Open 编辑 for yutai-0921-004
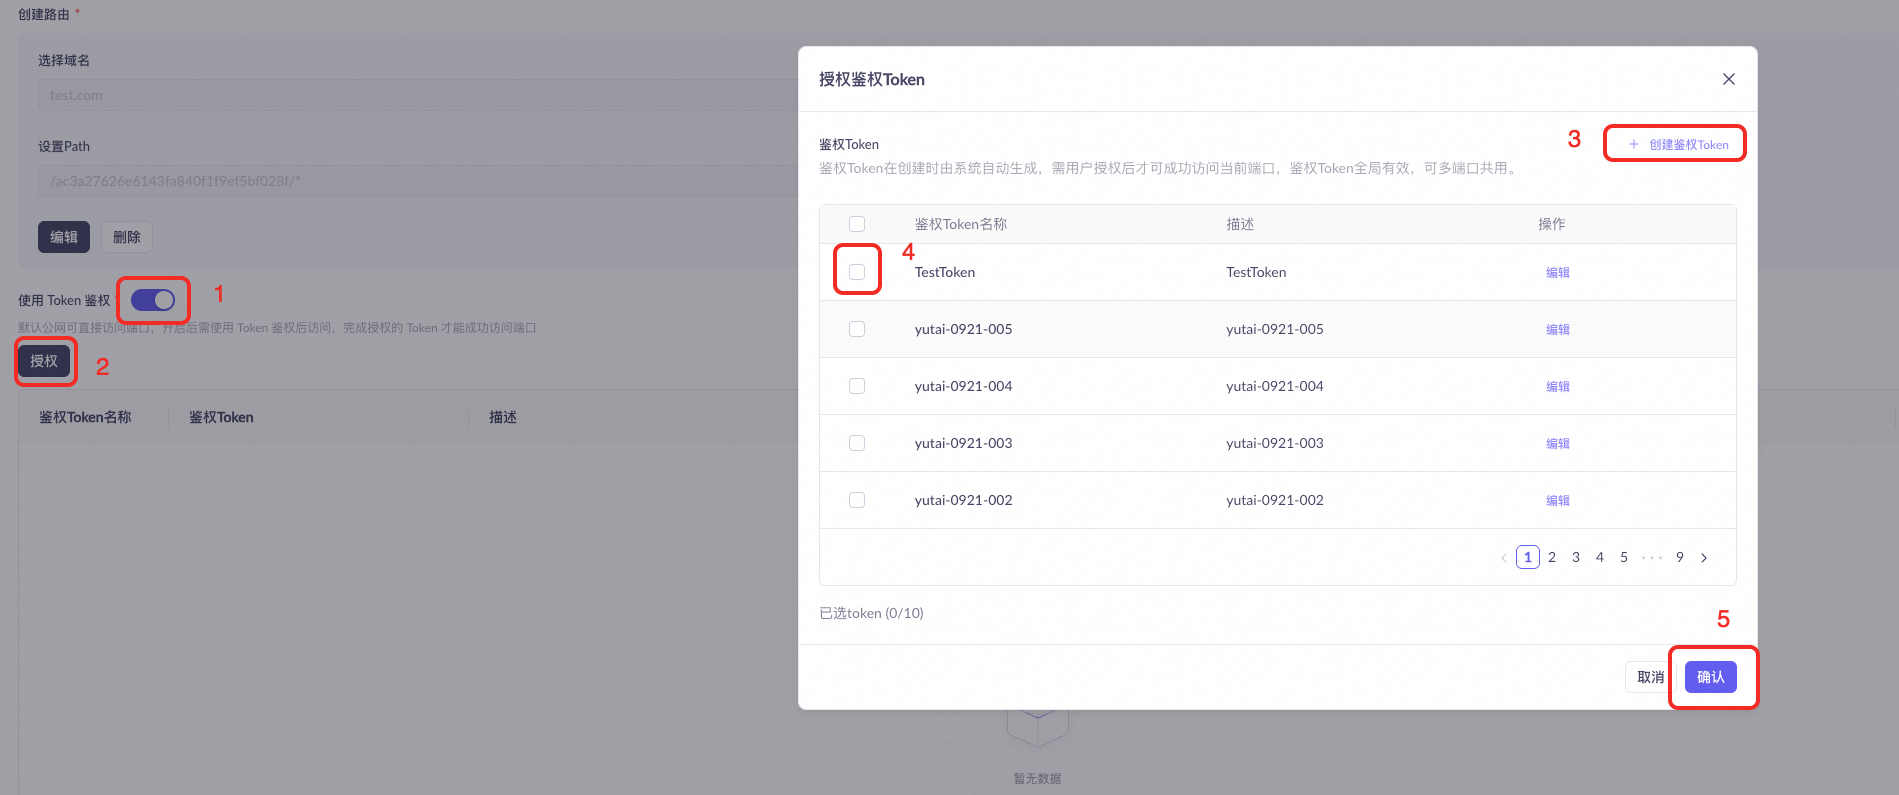Viewport: 1899px width, 795px height. tap(1557, 386)
